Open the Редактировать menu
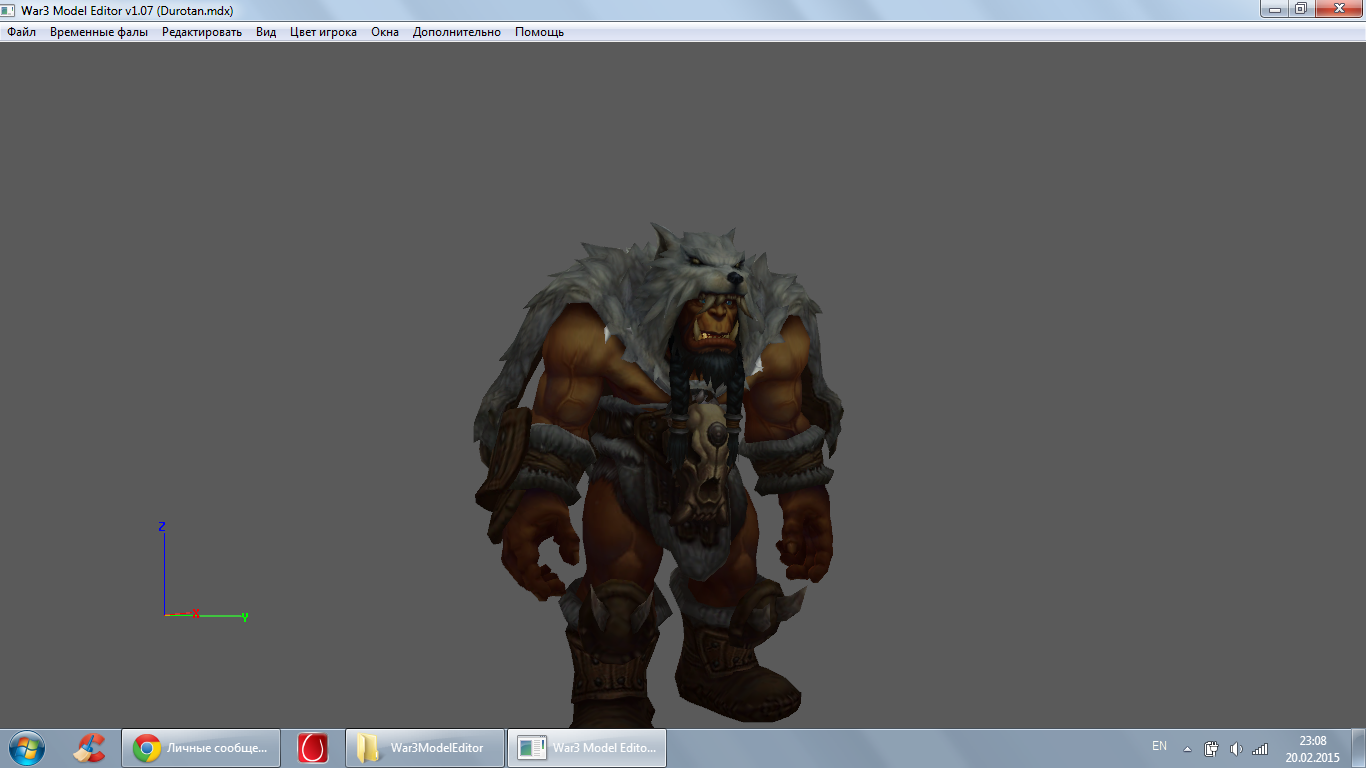Viewport: 1366px width, 768px height. tap(202, 32)
